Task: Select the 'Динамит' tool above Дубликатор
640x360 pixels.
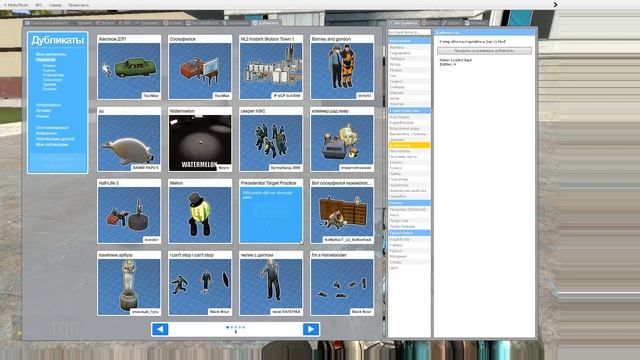Action: pyautogui.click(x=409, y=140)
